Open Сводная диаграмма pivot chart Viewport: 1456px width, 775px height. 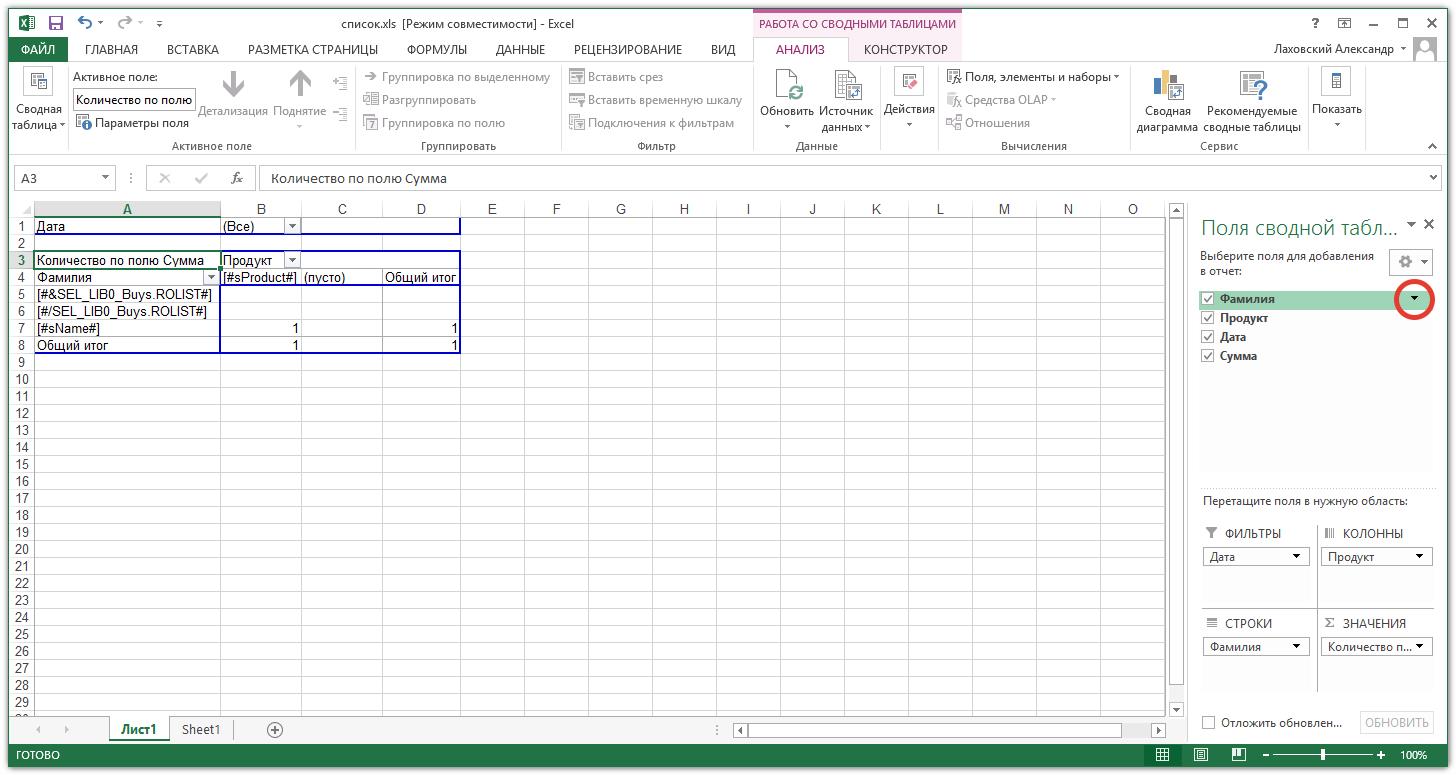pyautogui.click(x=1166, y=100)
